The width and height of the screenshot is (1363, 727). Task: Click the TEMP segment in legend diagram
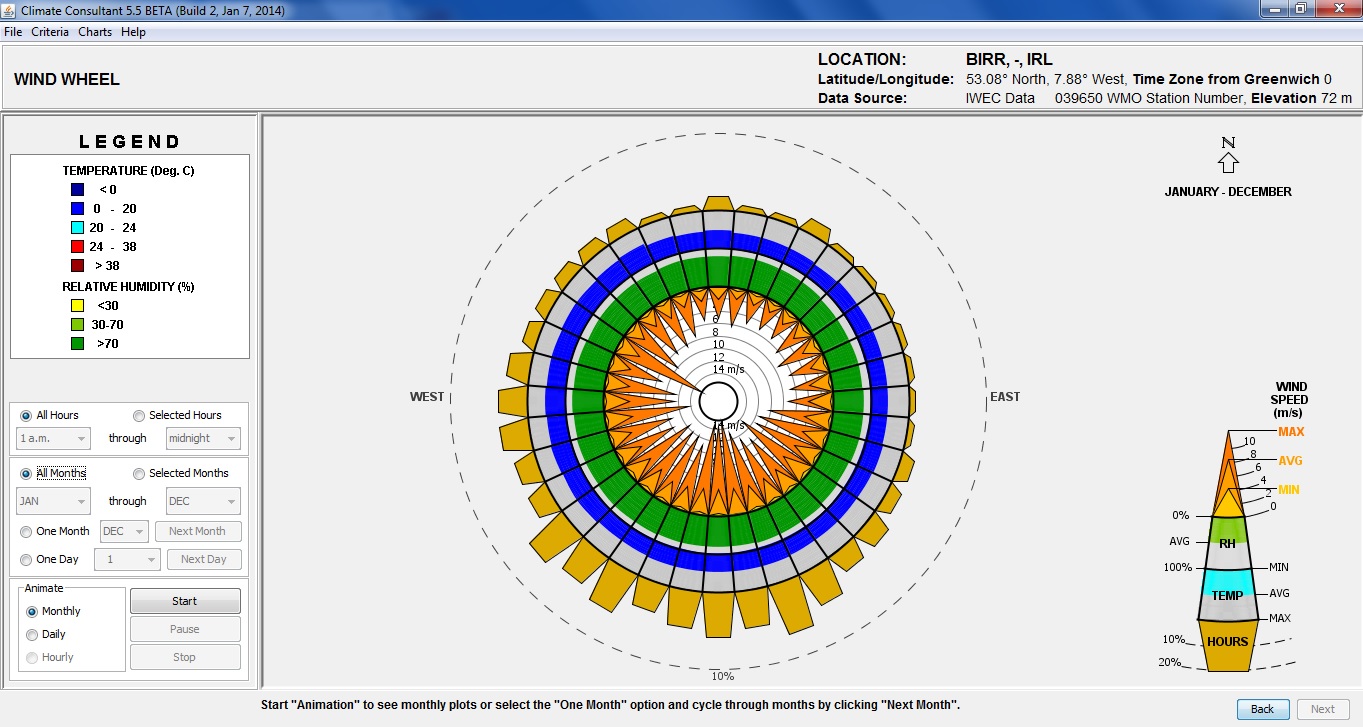pos(1227,595)
